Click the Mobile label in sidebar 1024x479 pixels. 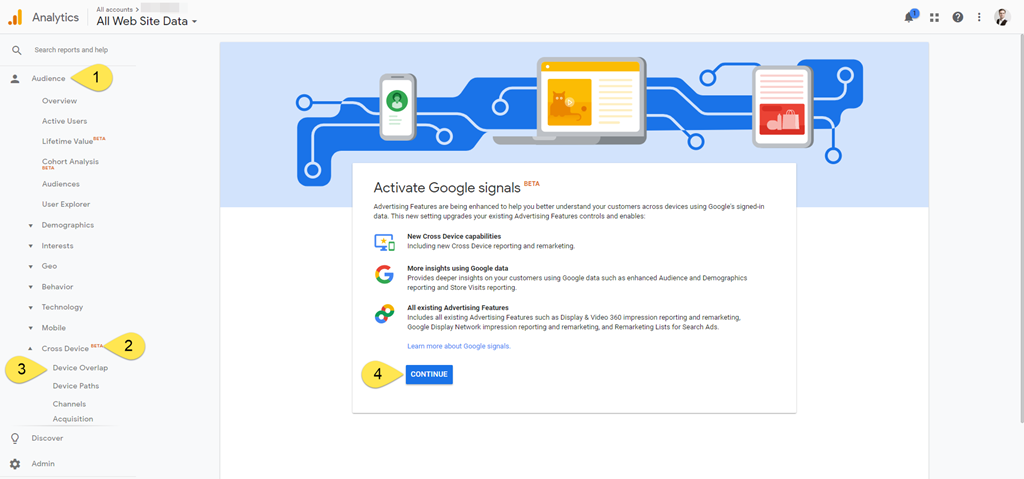coord(54,328)
